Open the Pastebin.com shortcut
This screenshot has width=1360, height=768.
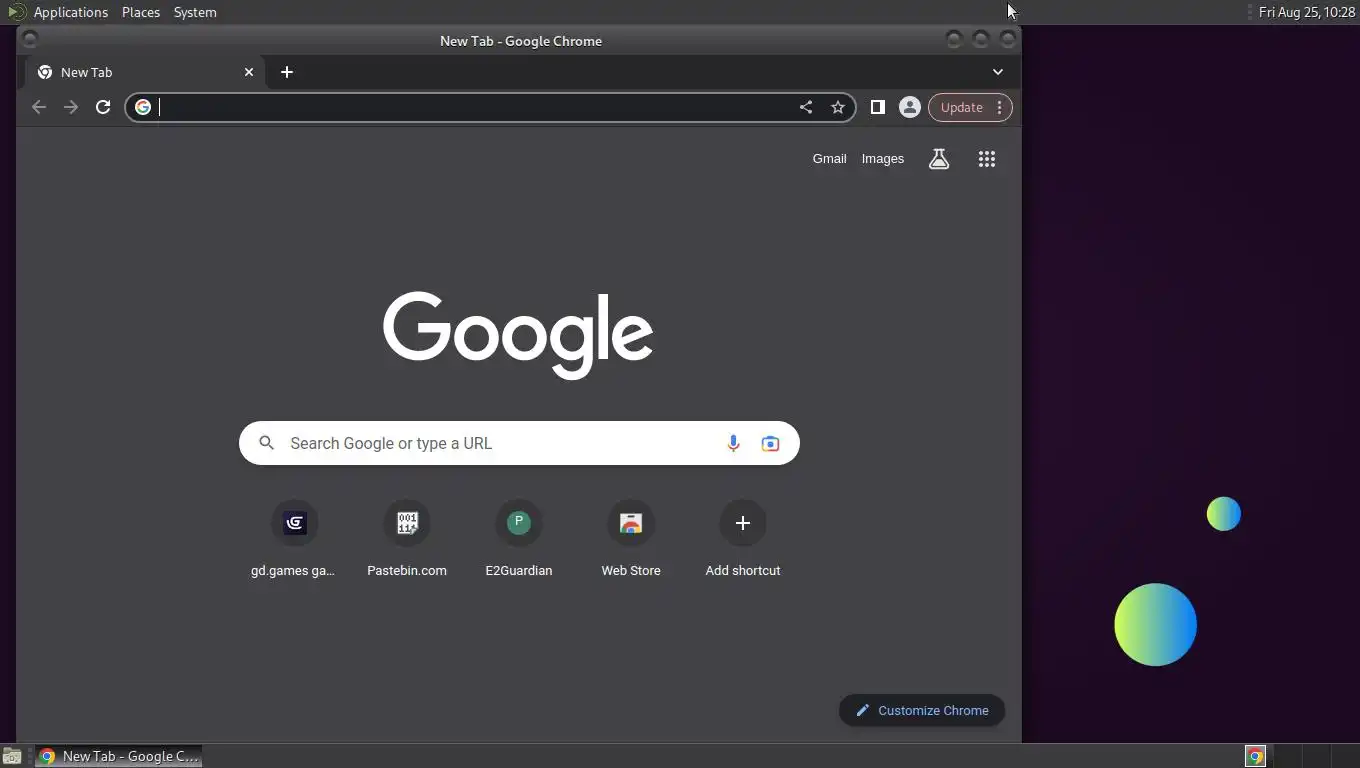click(407, 539)
